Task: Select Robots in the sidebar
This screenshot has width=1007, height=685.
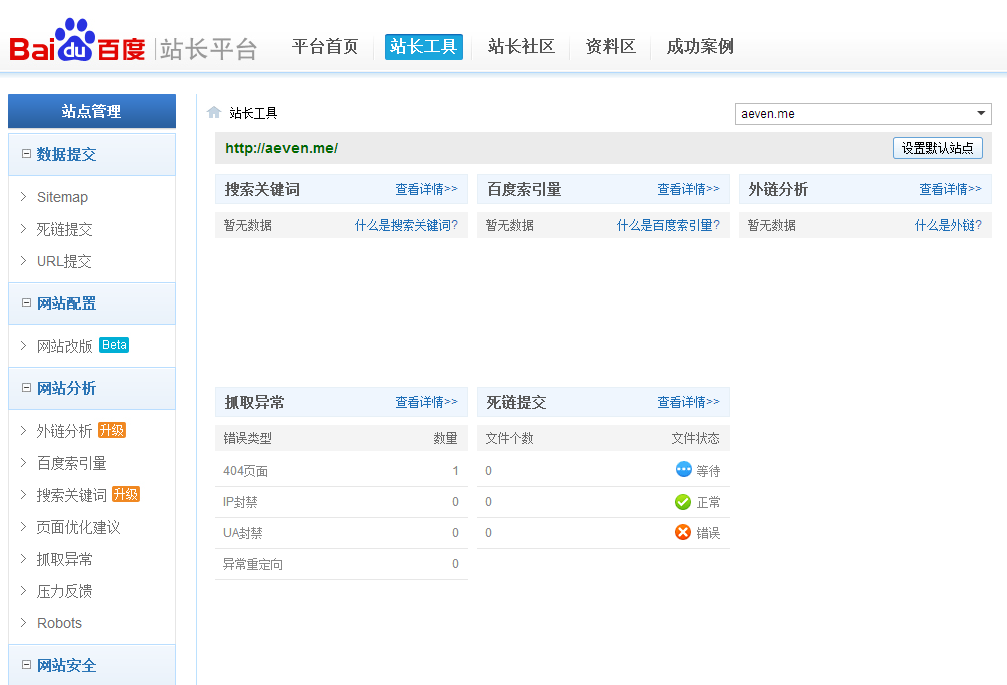Action: coord(59,623)
